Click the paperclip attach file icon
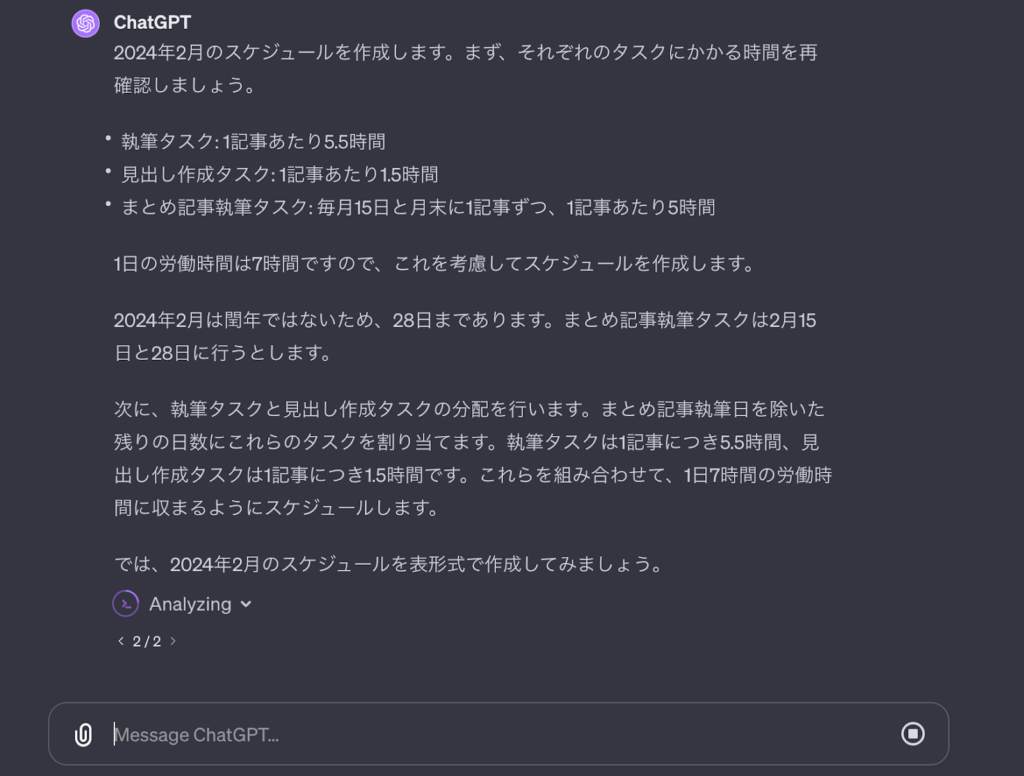Screen dimensions: 1024x776 pos(83,735)
